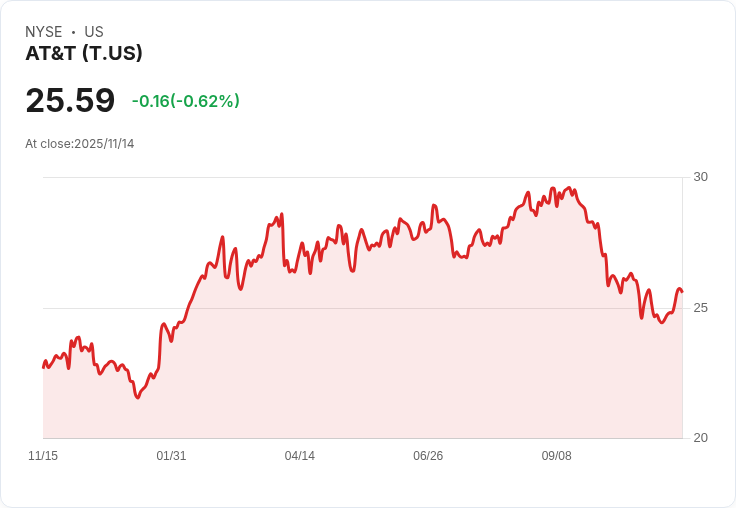The height and width of the screenshot is (508, 736).
Task: Select the NYSE exchange label
Action: (44, 32)
